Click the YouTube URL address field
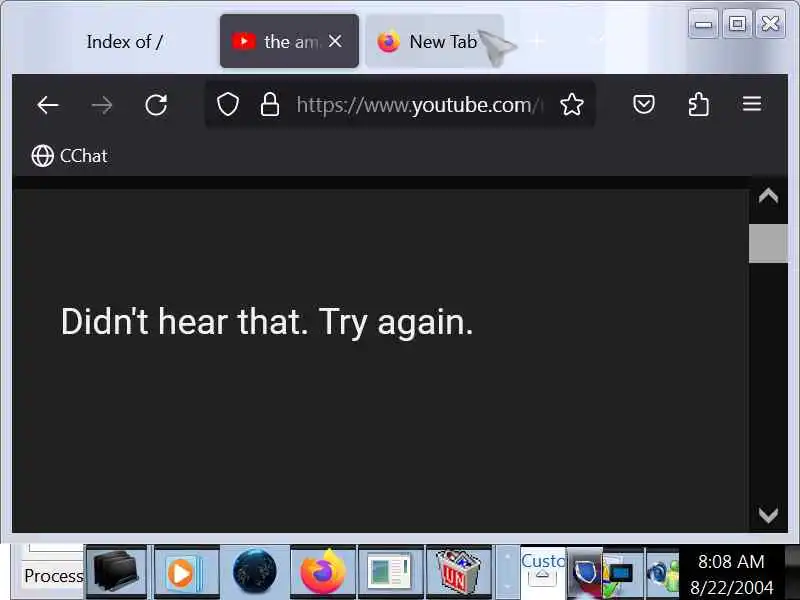 pyautogui.click(x=420, y=105)
